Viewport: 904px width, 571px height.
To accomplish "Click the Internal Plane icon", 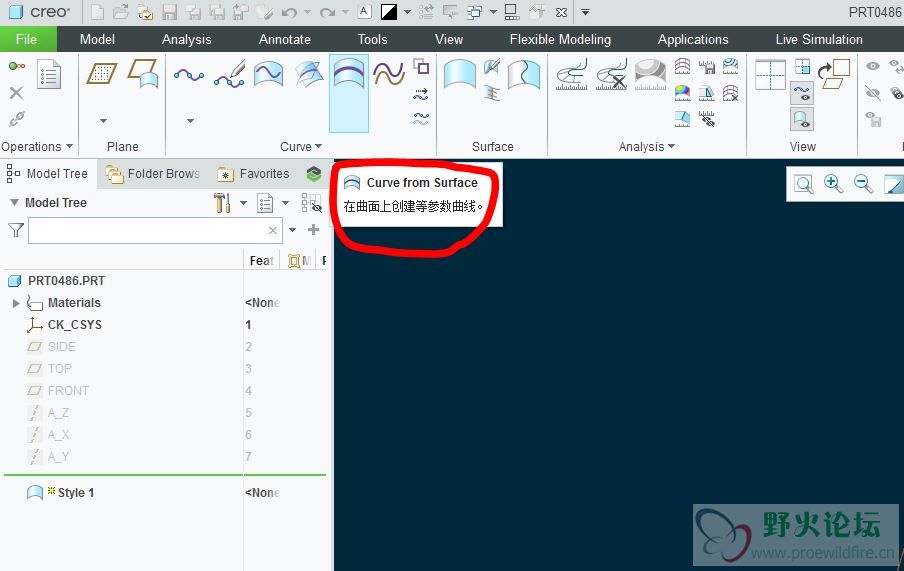I will coord(143,73).
